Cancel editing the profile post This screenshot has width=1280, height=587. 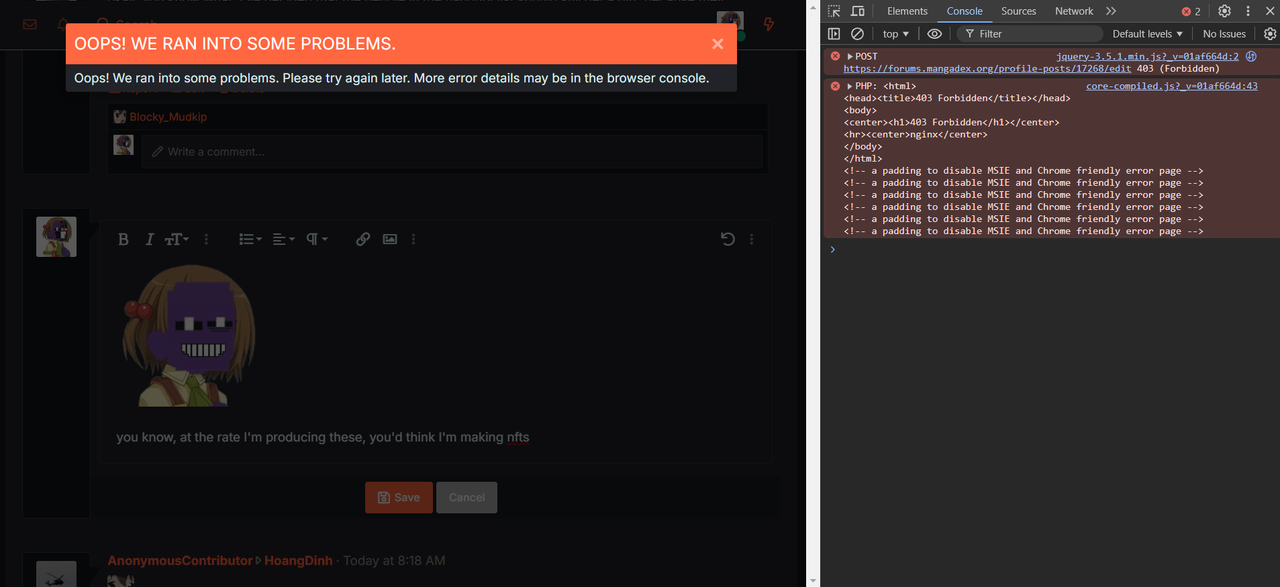point(467,497)
